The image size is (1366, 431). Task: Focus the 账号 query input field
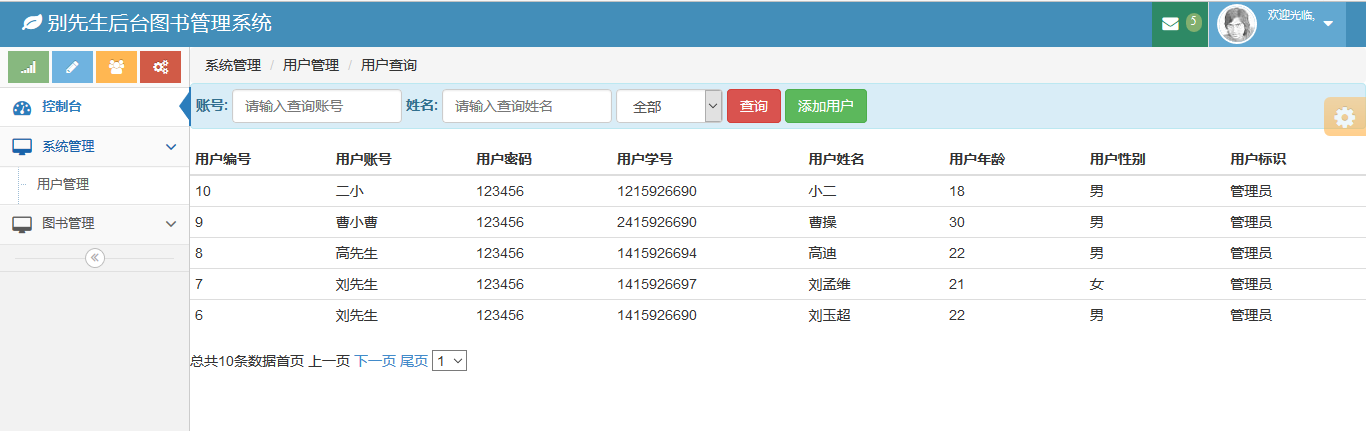point(316,106)
